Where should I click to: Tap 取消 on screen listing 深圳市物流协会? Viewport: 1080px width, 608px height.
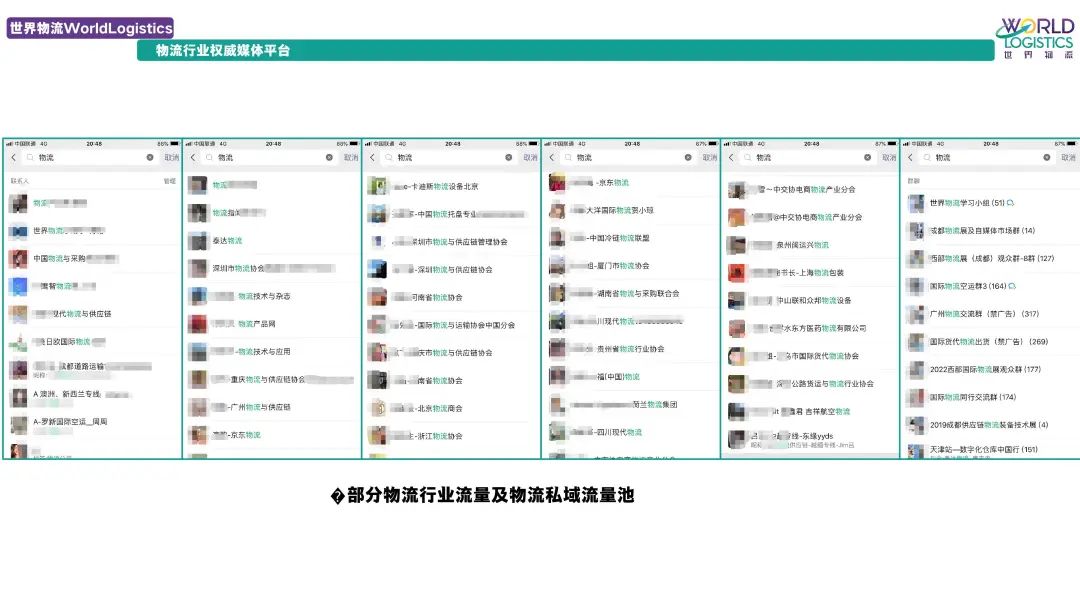(351, 158)
